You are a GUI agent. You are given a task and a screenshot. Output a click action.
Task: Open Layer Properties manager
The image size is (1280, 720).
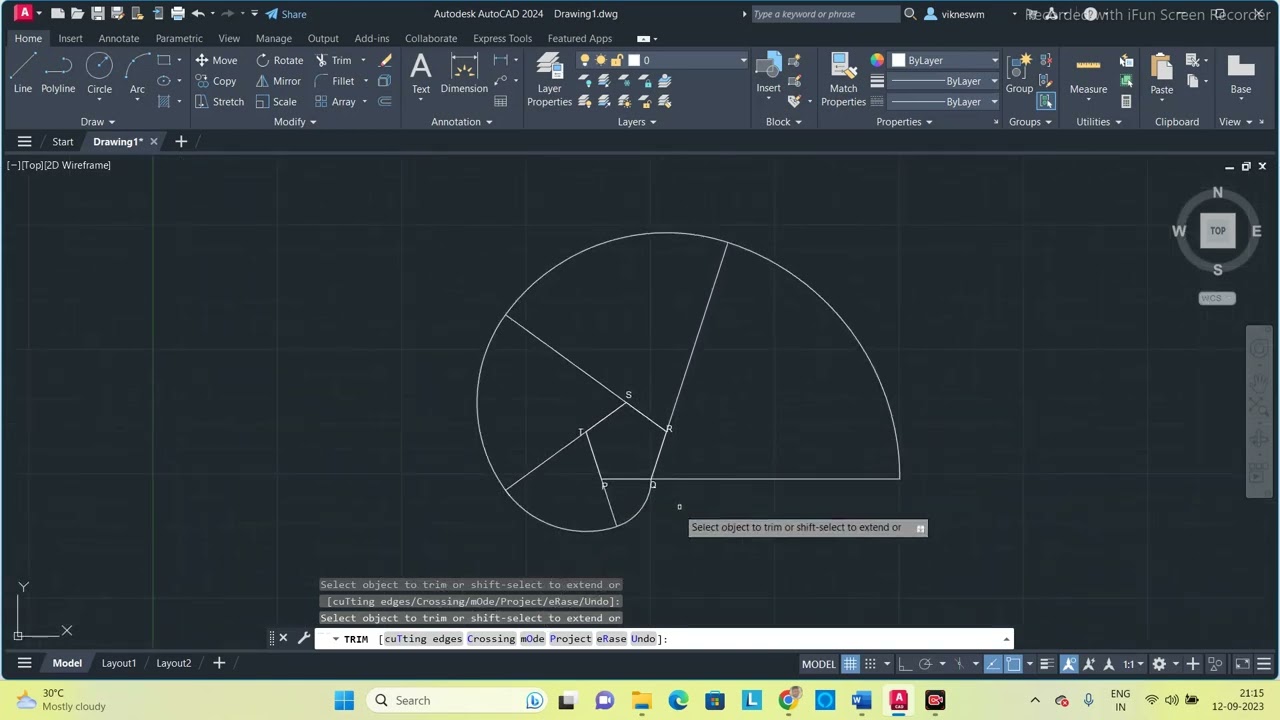point(549,79)
